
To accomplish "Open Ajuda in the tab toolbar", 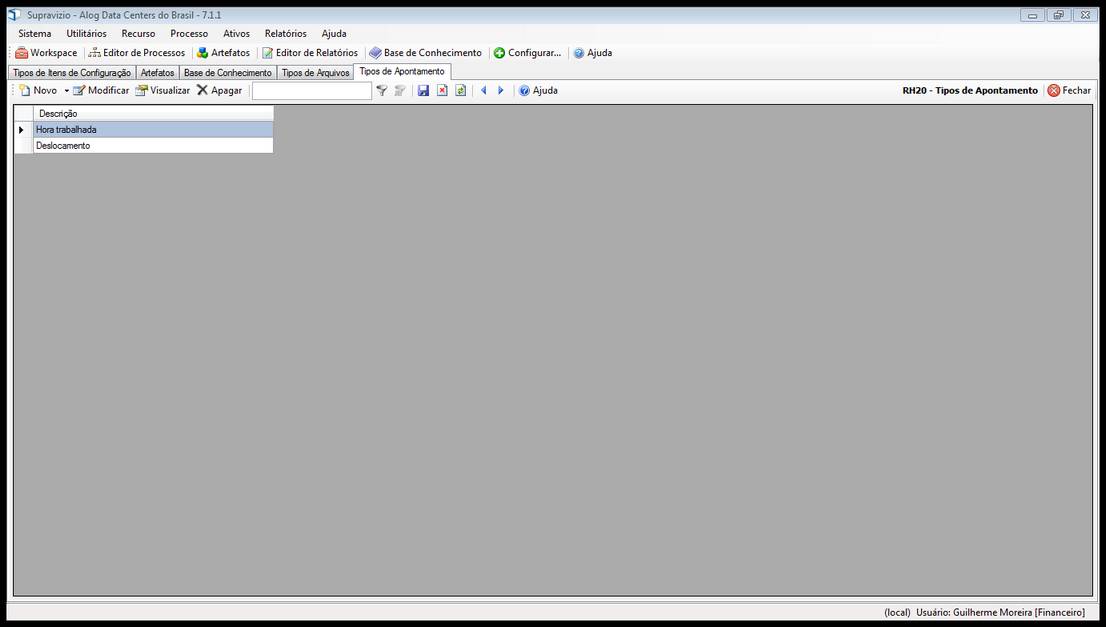I will pyautogui.click(x=538, y=90).
